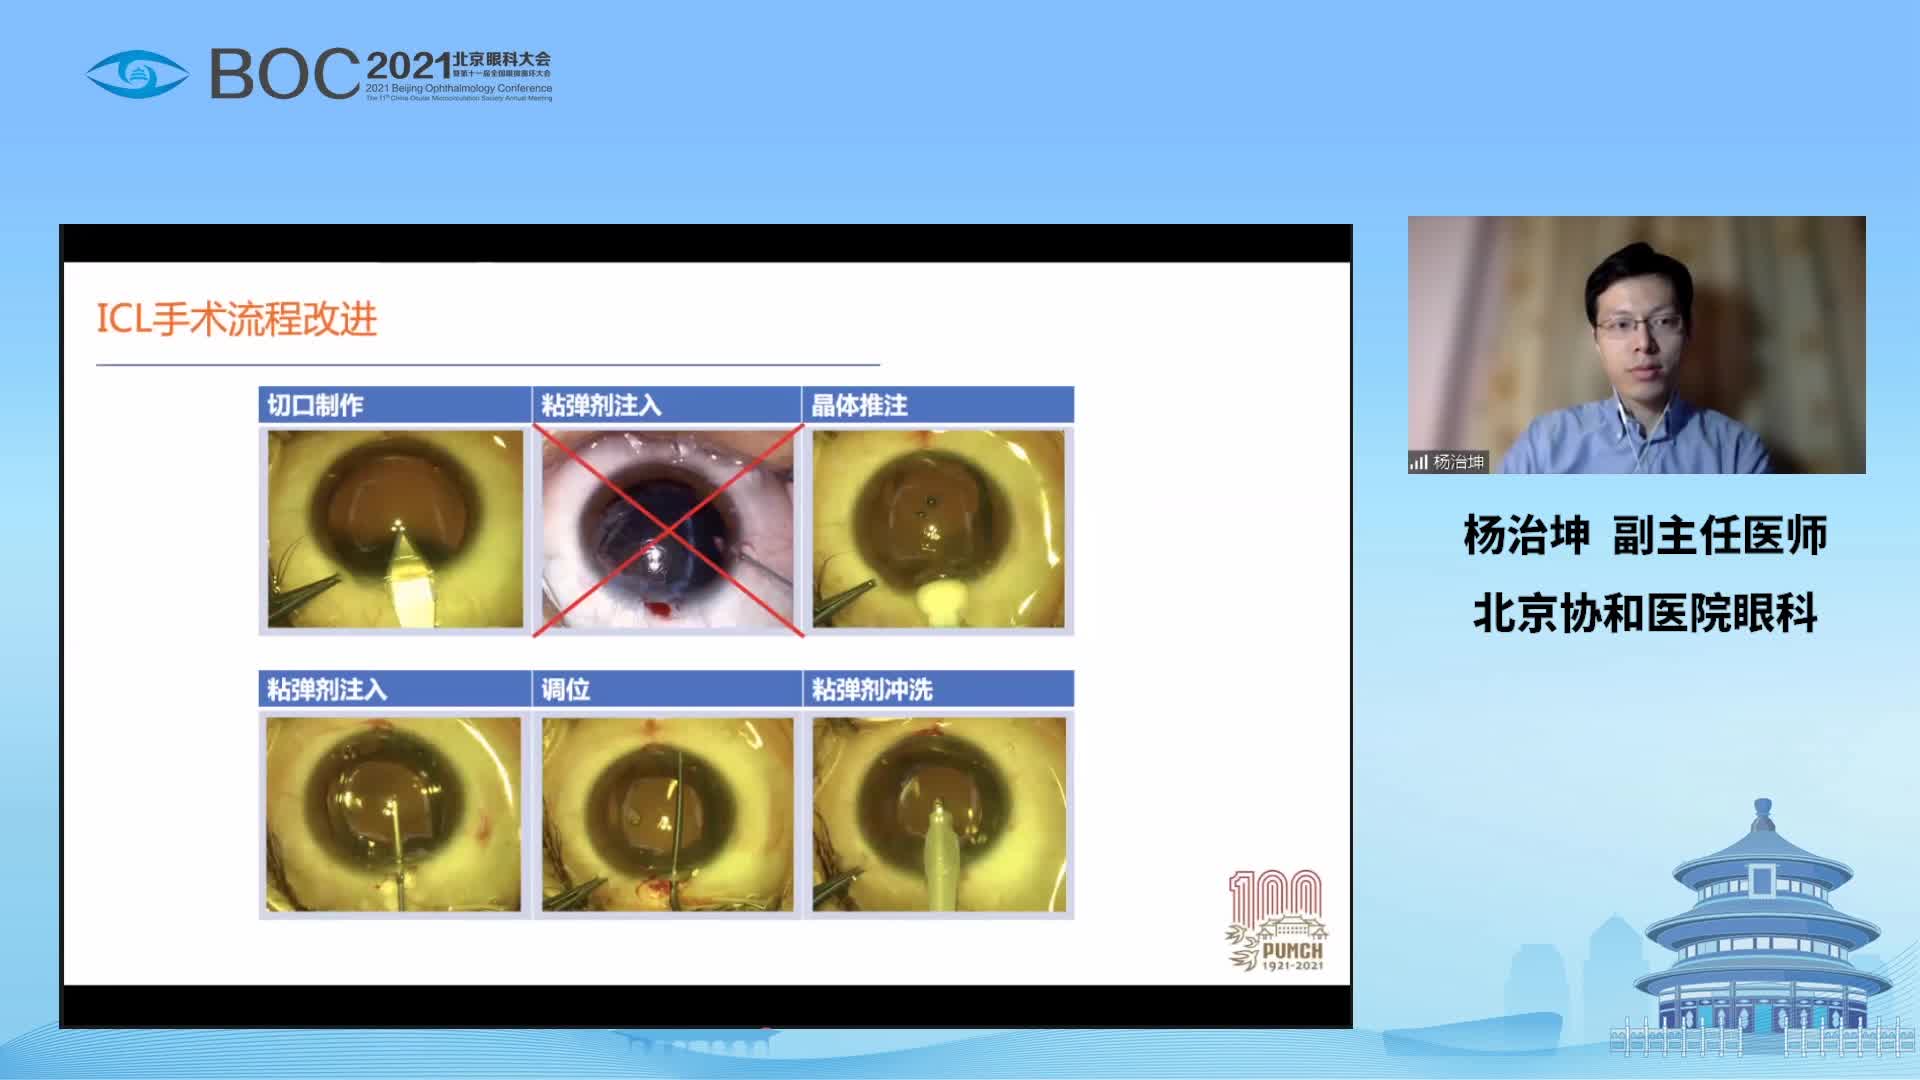Select the 晶体推注 surgery image
Viewport: 1920px width, 1080px height.
939,529
